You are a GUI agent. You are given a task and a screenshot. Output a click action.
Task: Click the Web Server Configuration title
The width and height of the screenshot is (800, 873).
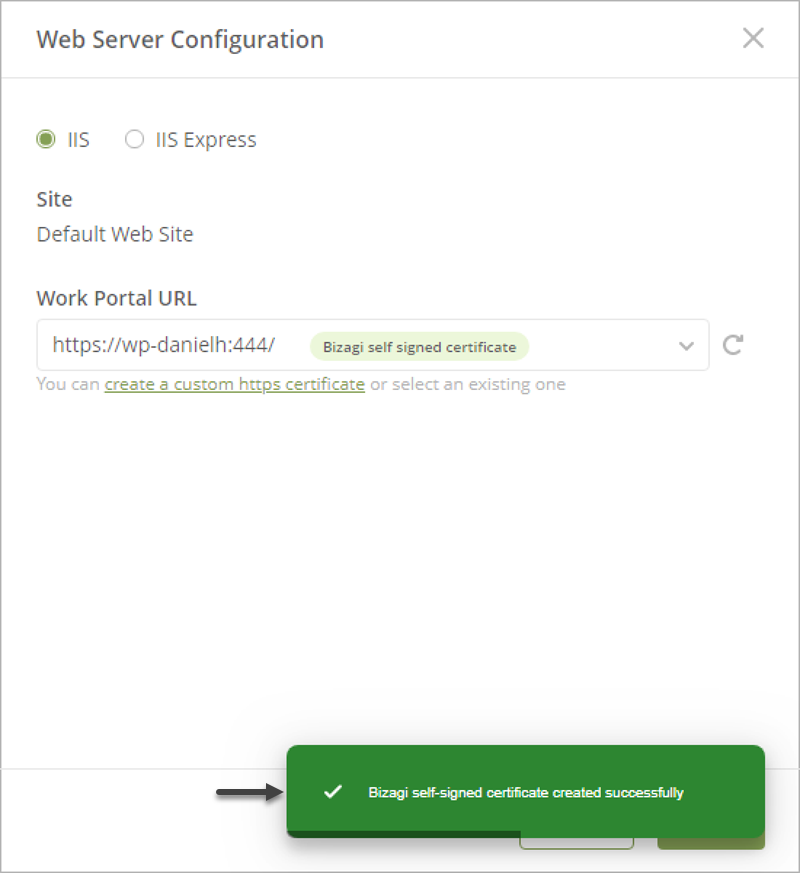pyautogui.click(x=180, y=40)
